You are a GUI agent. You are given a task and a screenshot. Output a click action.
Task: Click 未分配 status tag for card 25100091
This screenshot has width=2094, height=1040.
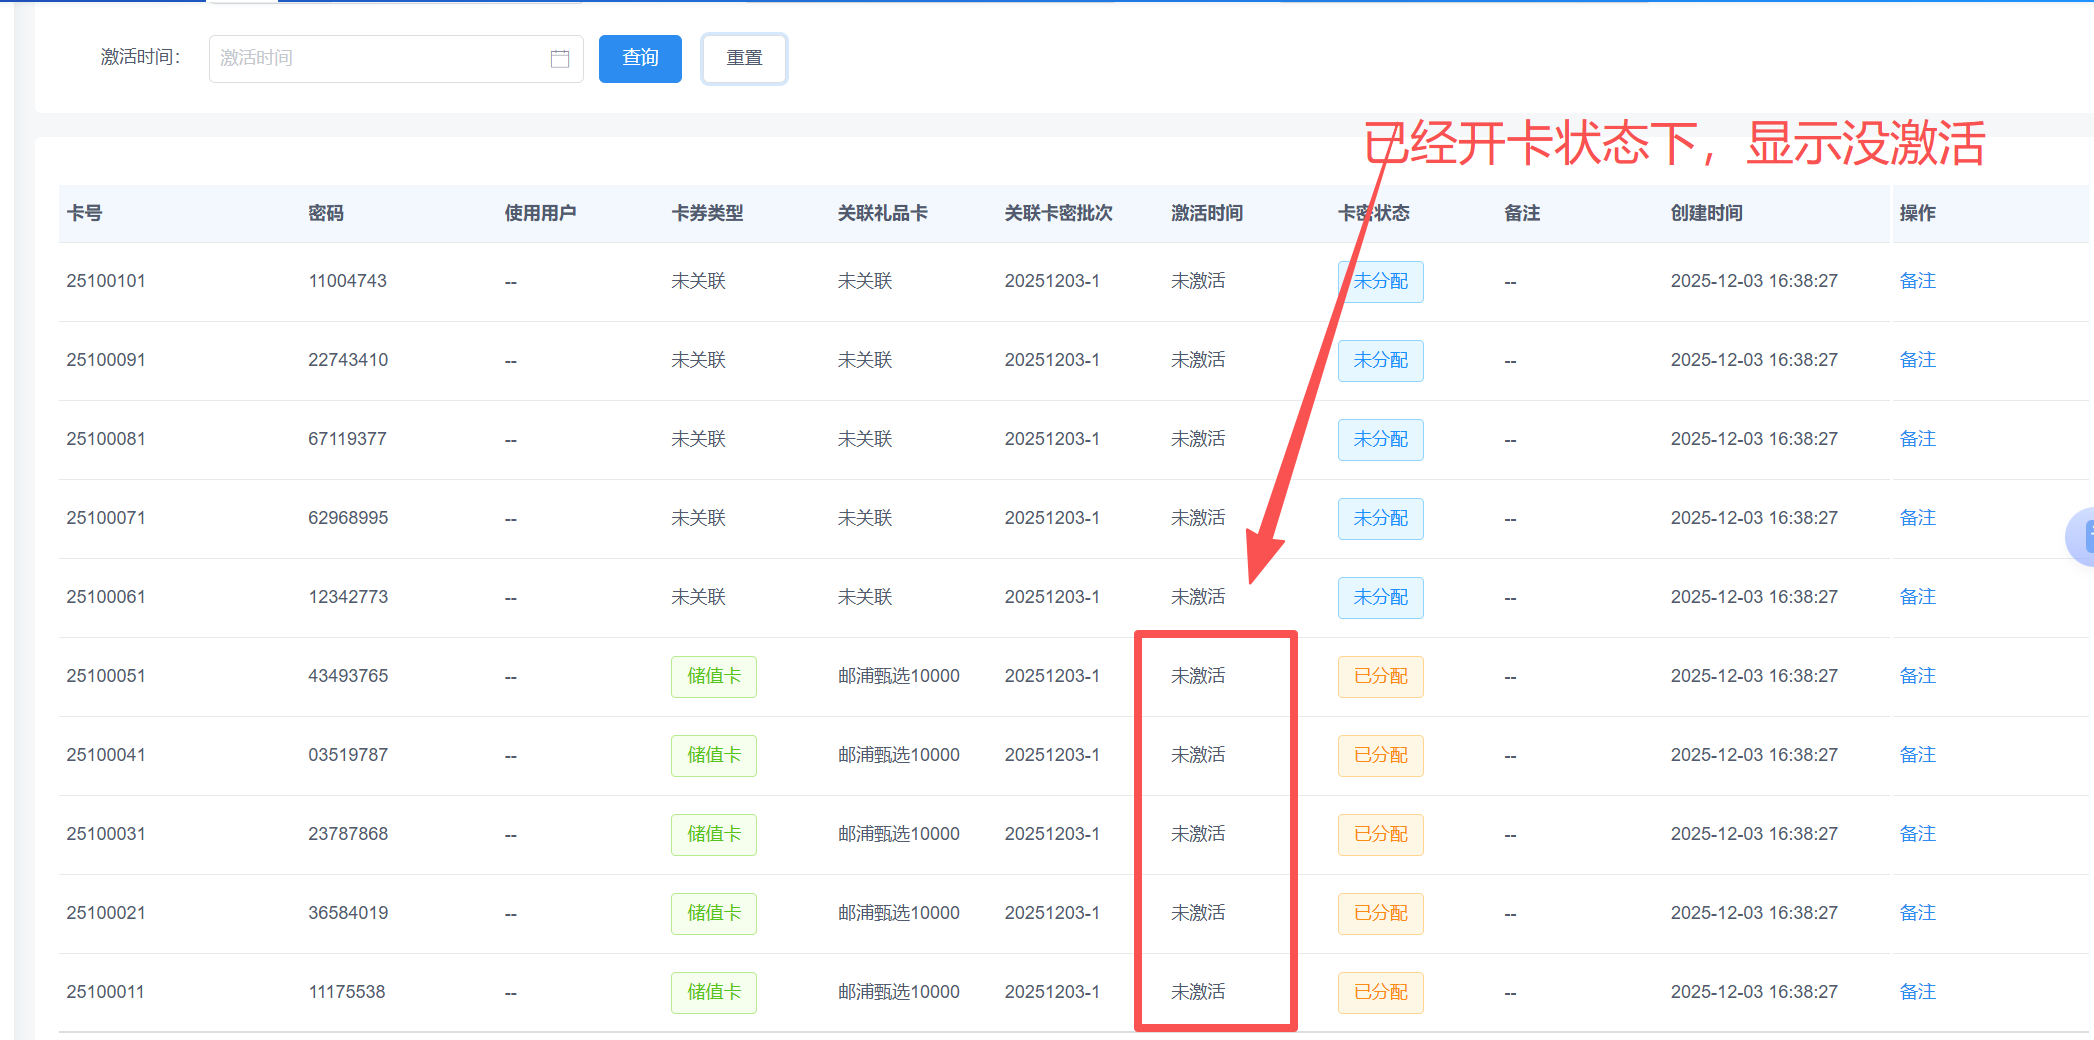point(1380,360)
